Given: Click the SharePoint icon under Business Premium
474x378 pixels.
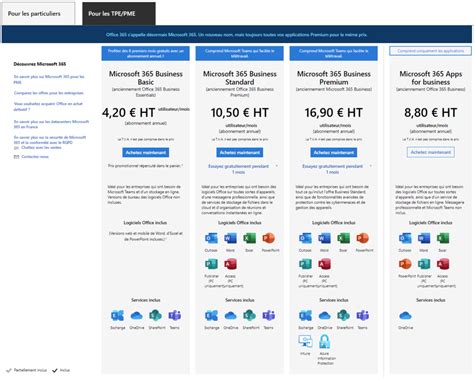Looking at the screenshot, I should (x=343, y=315).
